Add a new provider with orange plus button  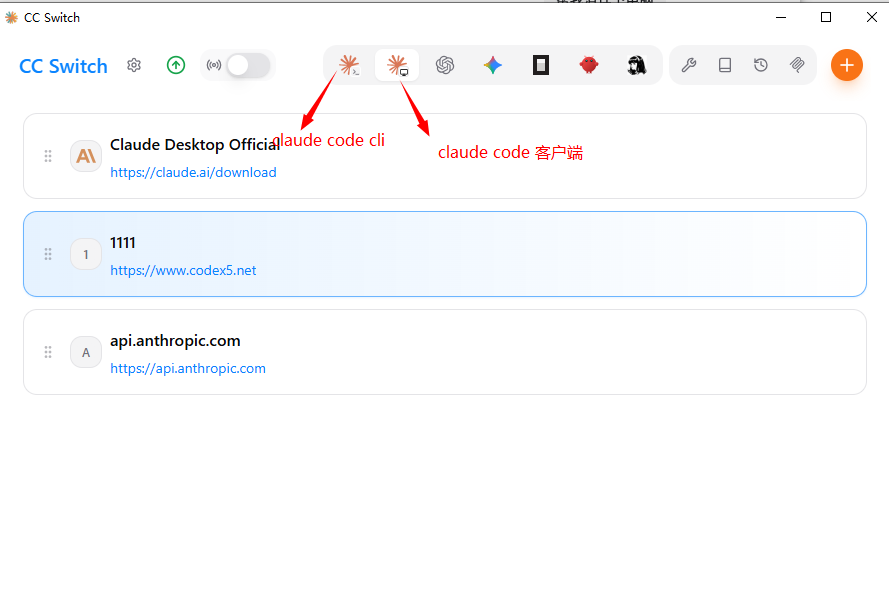[x=846, y=65]
